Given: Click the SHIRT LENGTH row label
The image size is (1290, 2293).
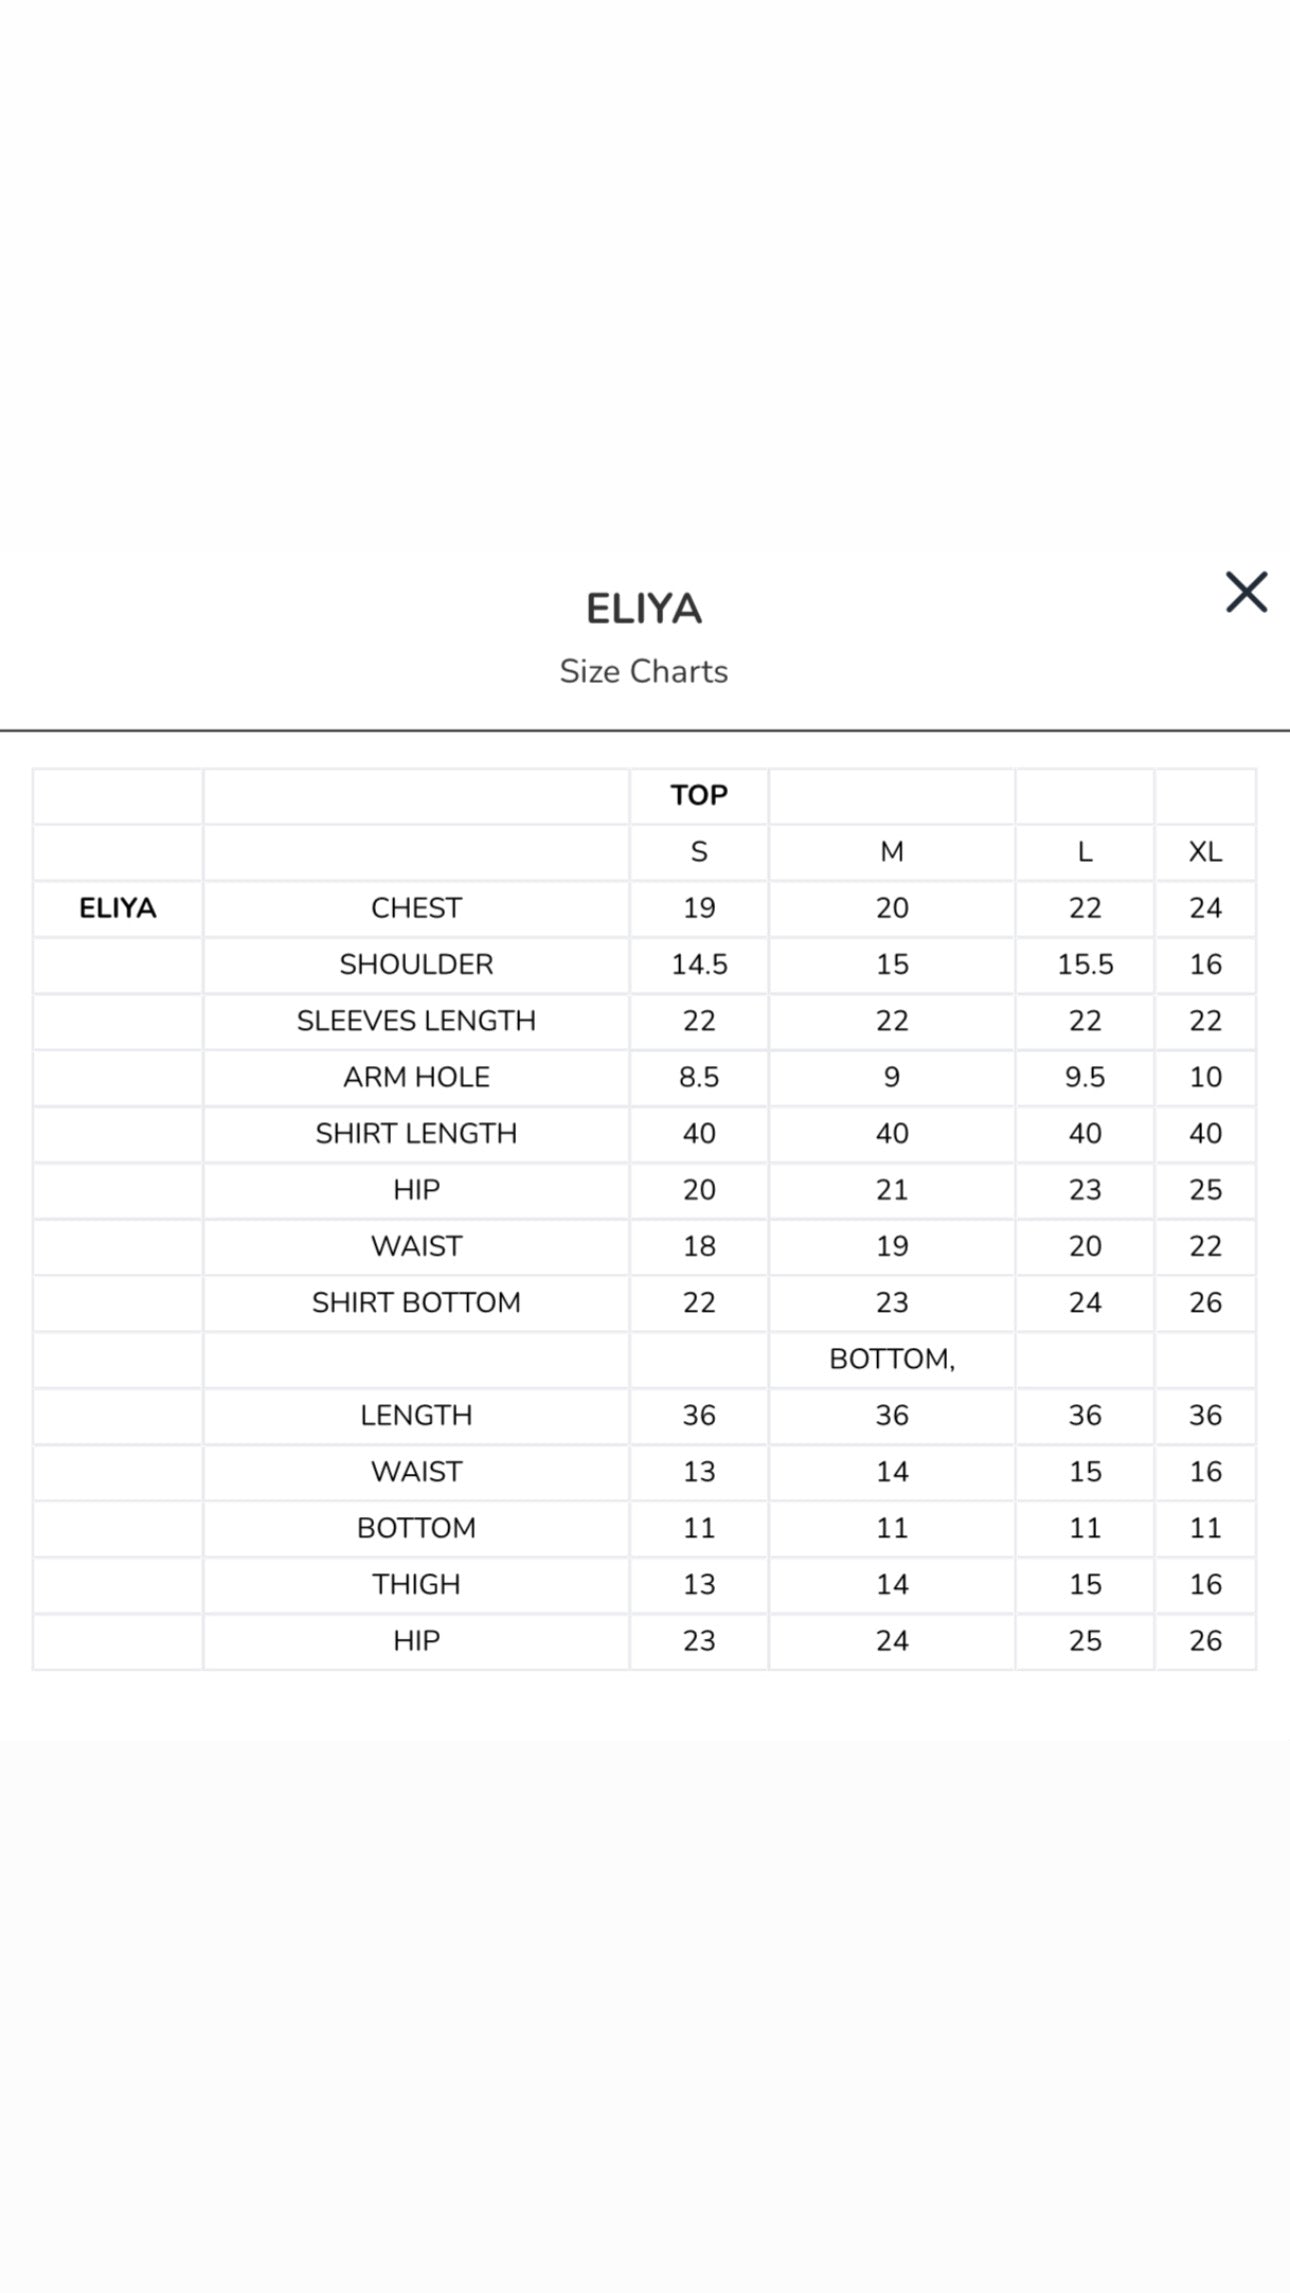Looking at the screenshot, I should 416,1133.
